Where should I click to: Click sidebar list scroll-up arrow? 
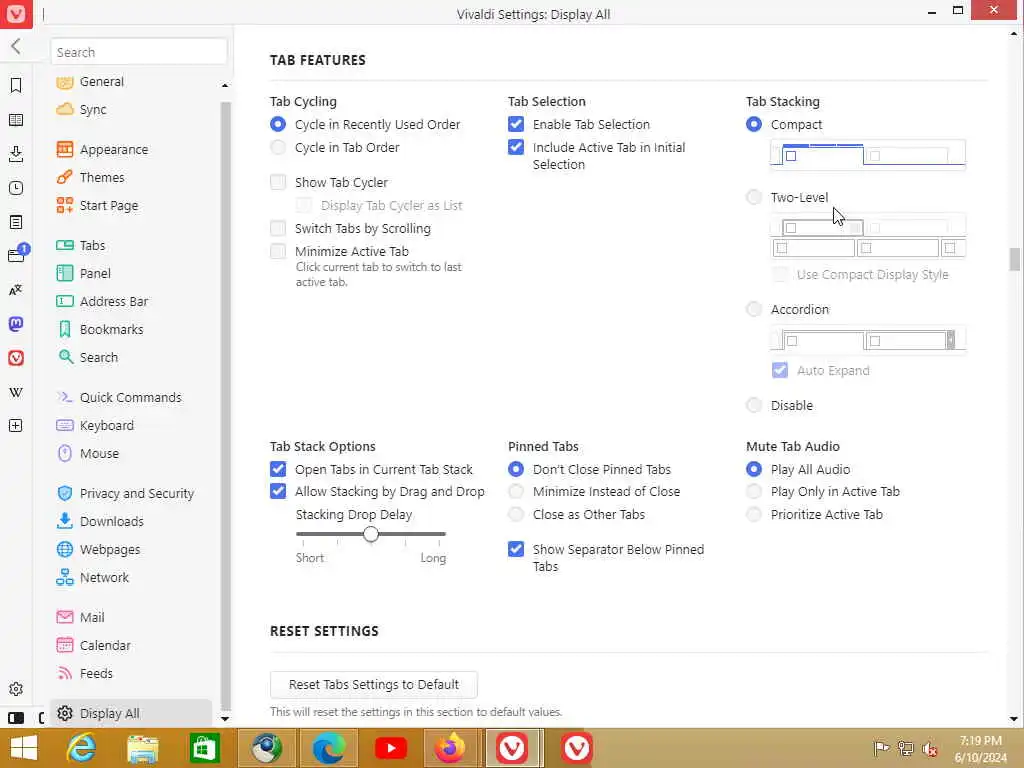coord(225,86)
